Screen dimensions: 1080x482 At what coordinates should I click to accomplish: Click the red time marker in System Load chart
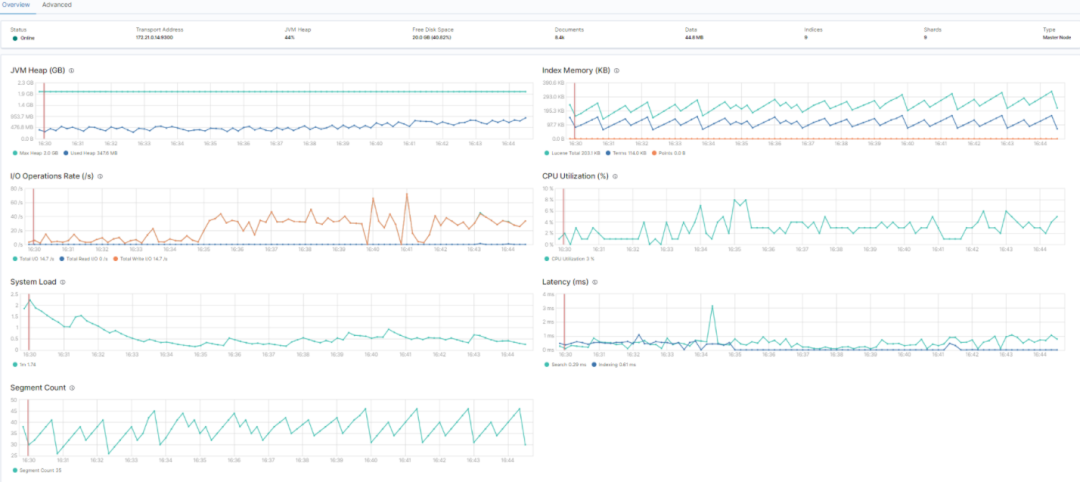click(28, 322)
